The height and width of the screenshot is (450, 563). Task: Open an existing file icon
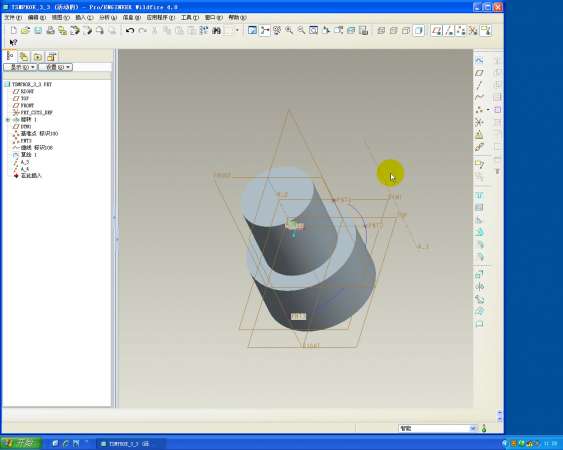tap(25, 31)
